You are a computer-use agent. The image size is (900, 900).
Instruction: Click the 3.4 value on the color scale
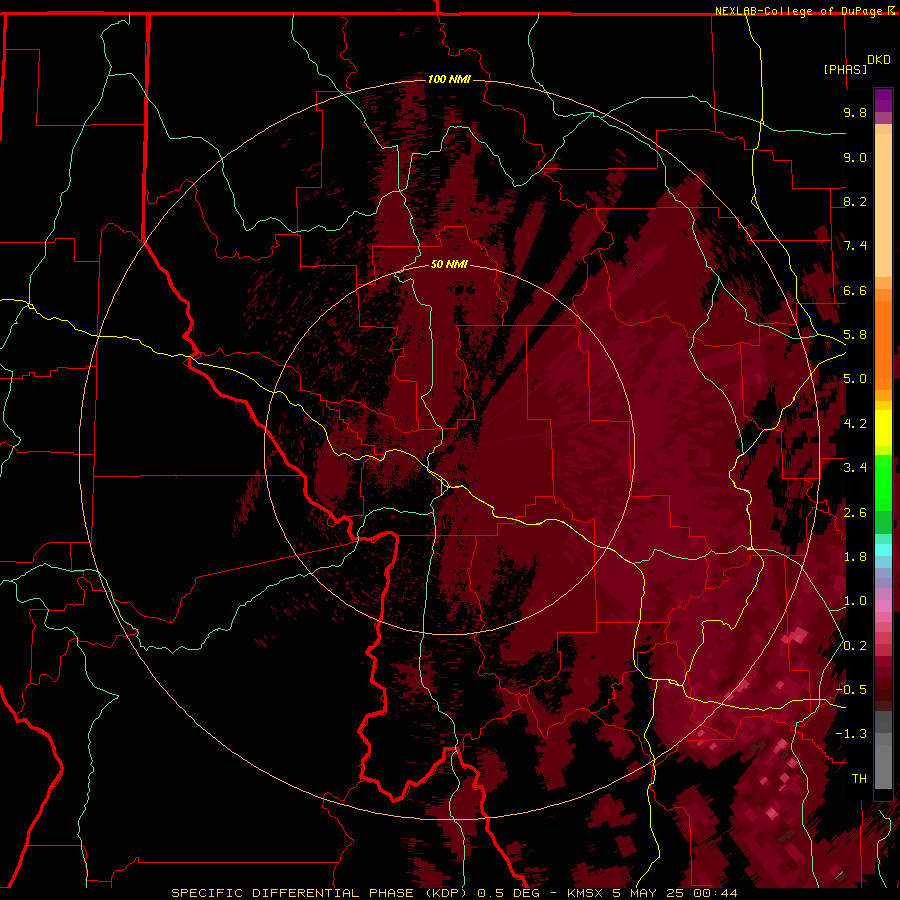[855, 468]
